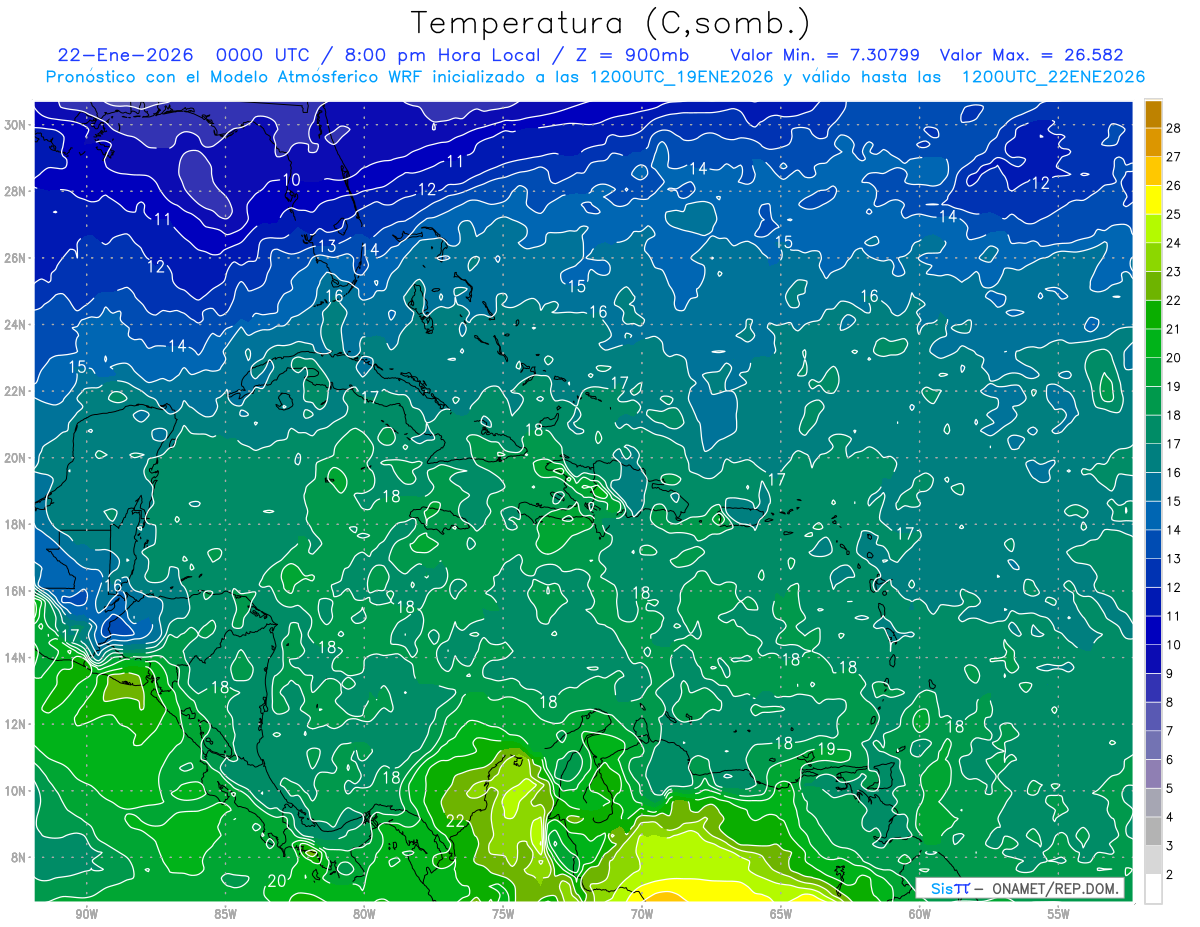This screenshot has width=1200, height=927.
Task: Select the "22-Ene-2026" forecast date text
Action: point(125,55)
